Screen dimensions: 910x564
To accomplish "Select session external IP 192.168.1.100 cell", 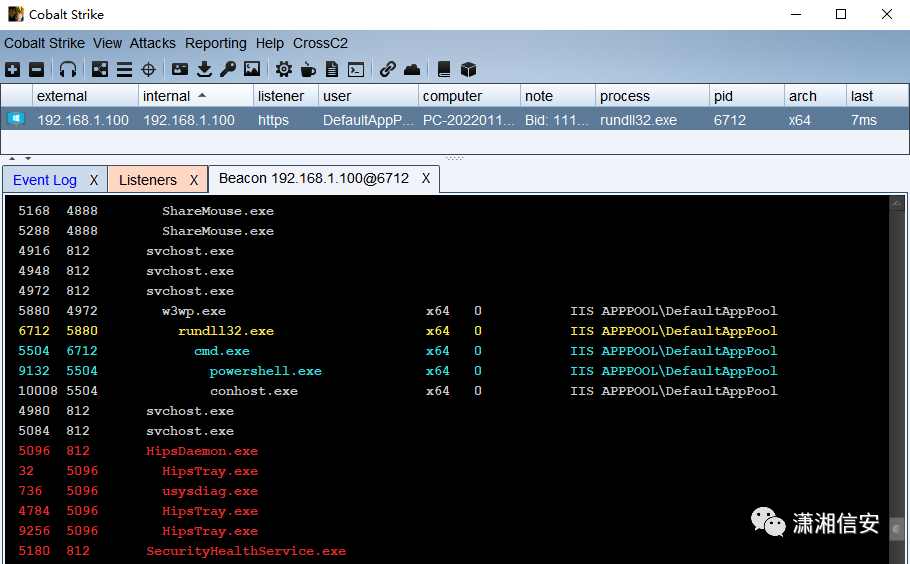I will tap(83, 120).
